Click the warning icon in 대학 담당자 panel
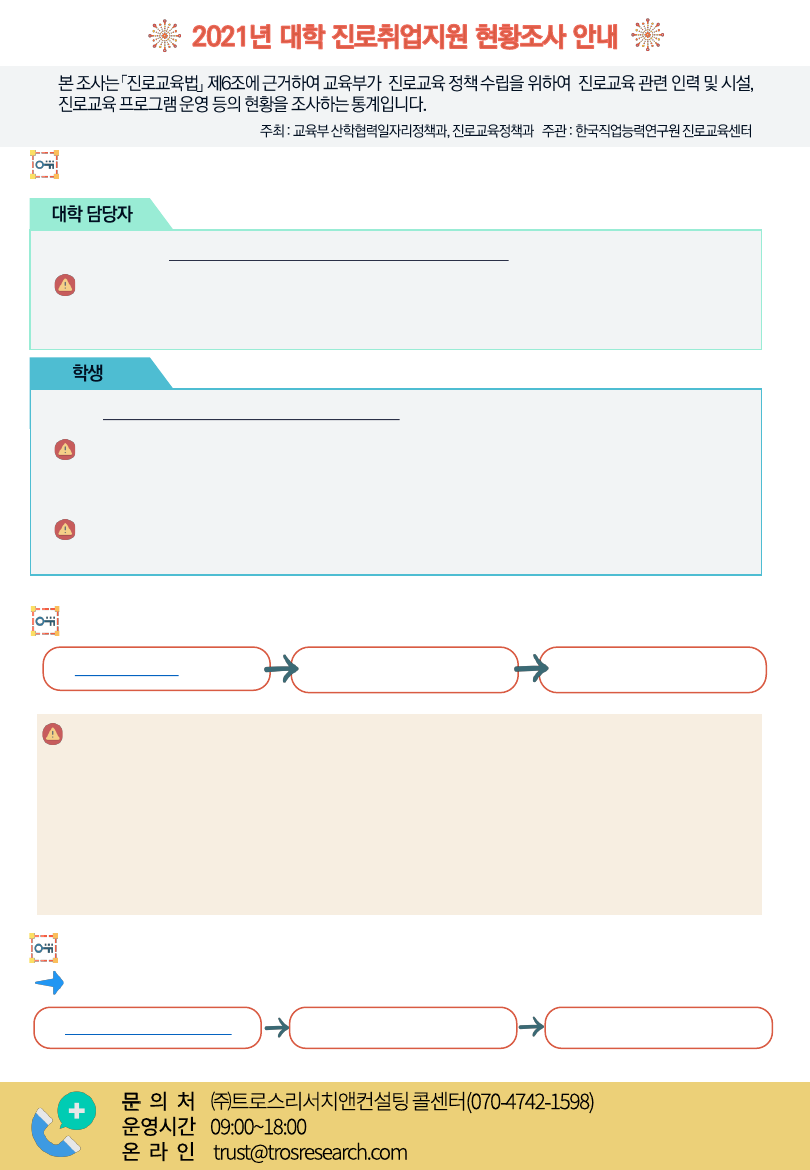This screenshot has width=810, height=1170. 65,285
